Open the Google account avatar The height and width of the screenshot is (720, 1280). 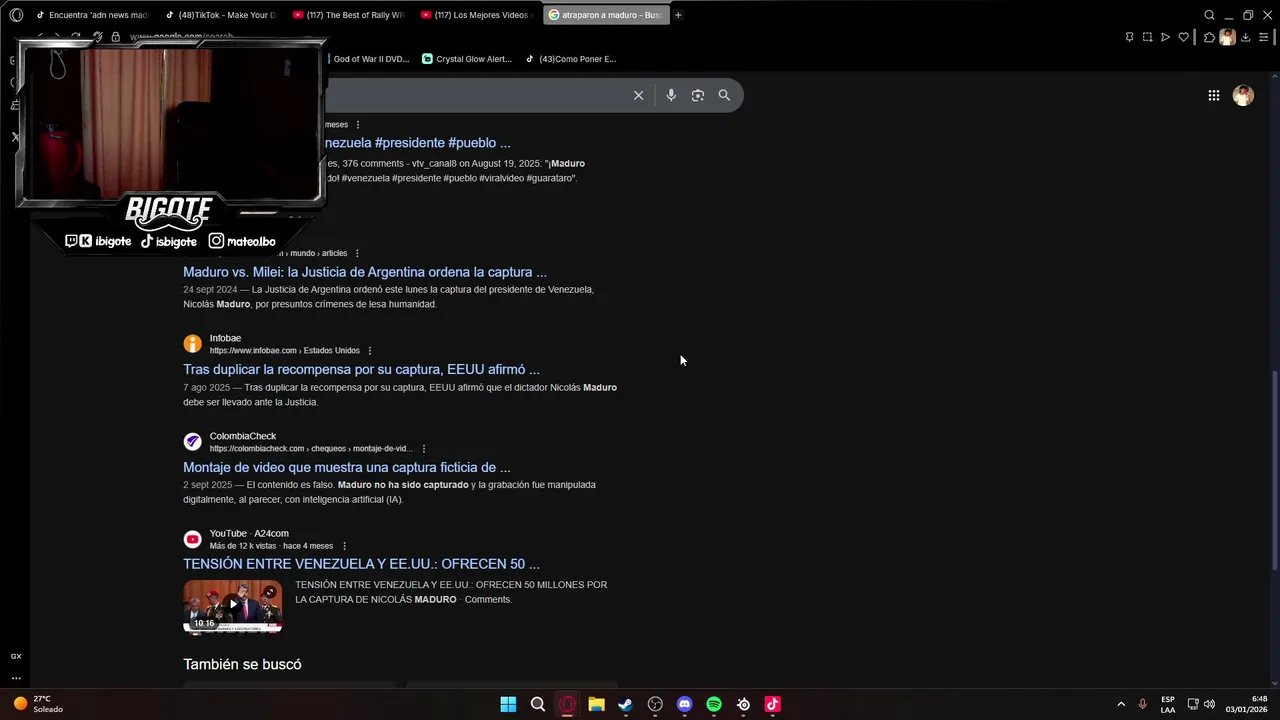tap(1243, 95)
